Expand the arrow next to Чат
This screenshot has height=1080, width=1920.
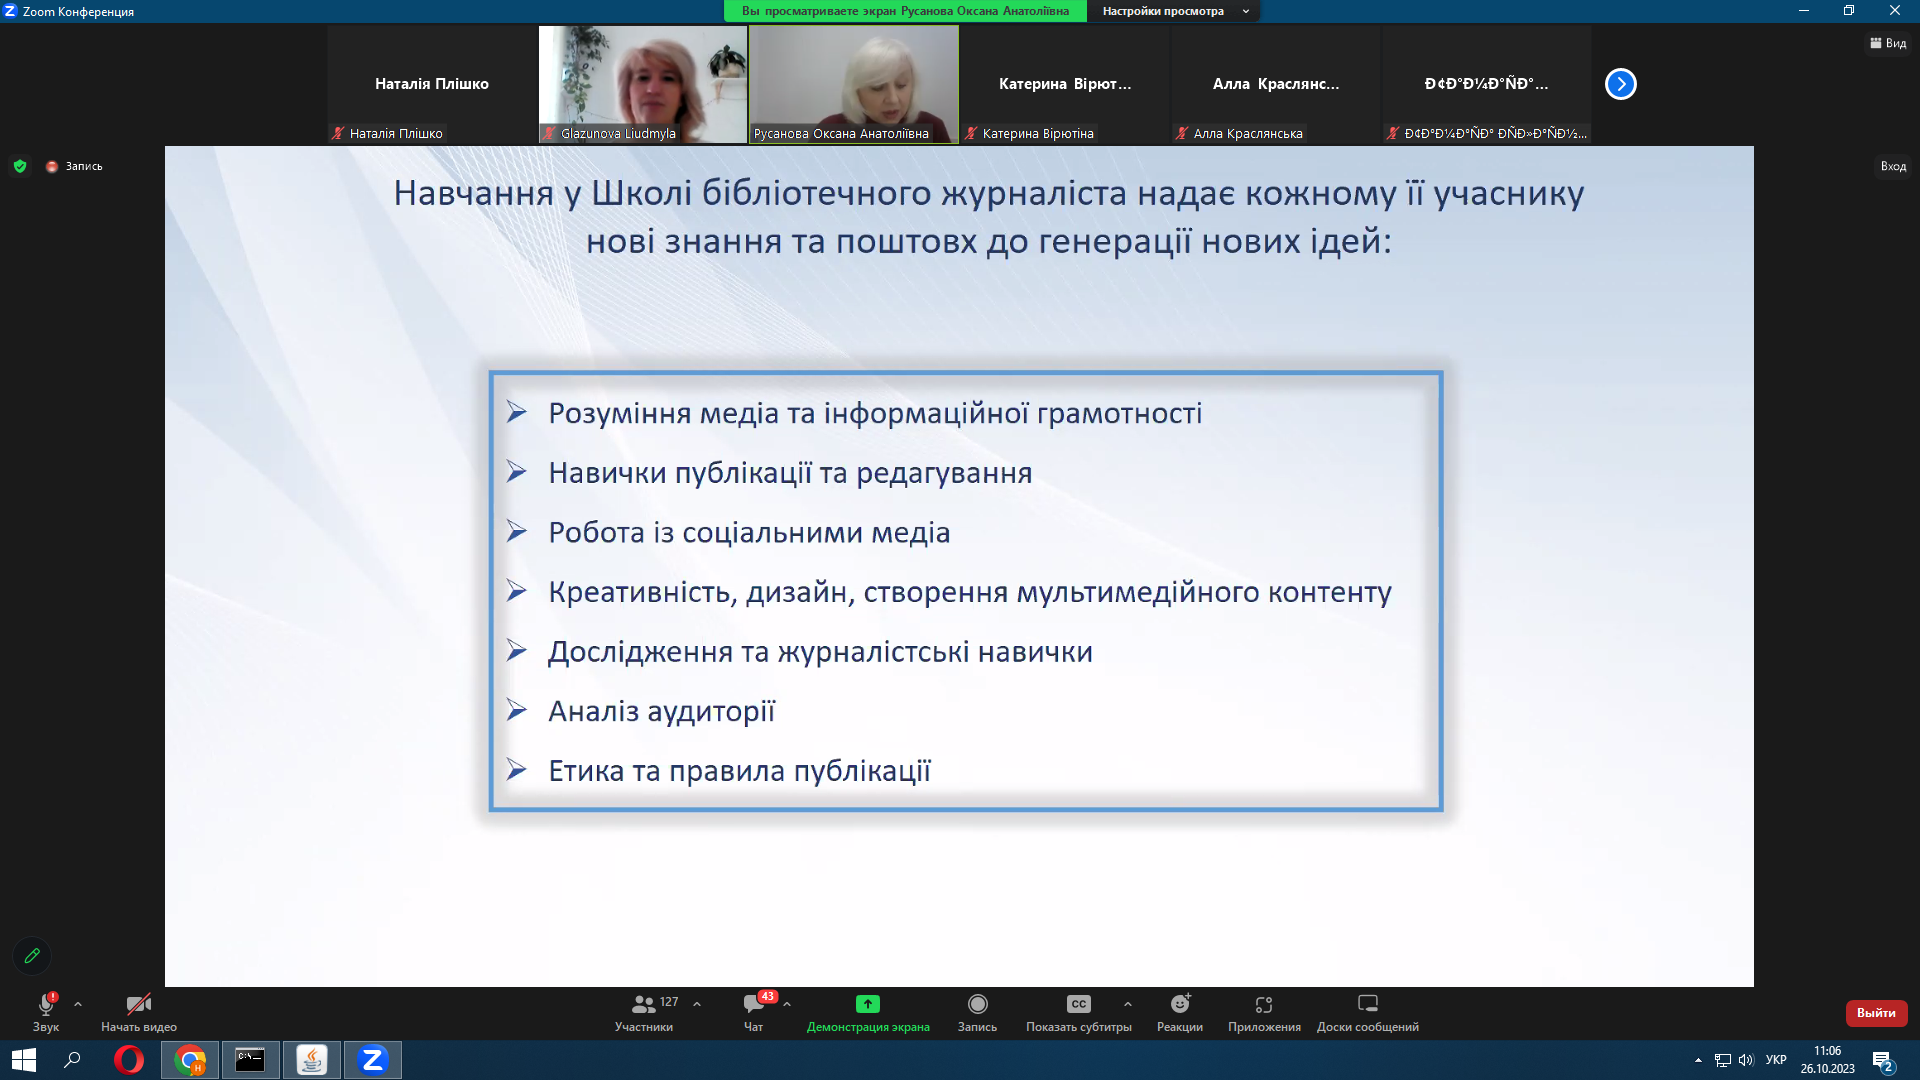(787, 1004)
